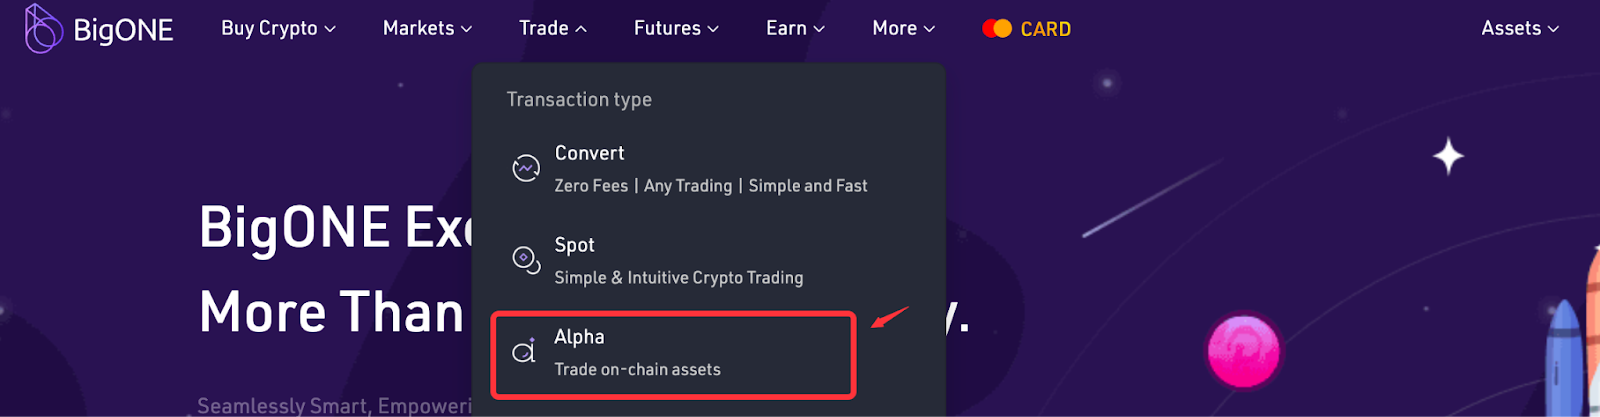The width and height of the screenshot is (1600, 417).
Task: Click the pink planet graphic
Action: (x=1243, y=351)
